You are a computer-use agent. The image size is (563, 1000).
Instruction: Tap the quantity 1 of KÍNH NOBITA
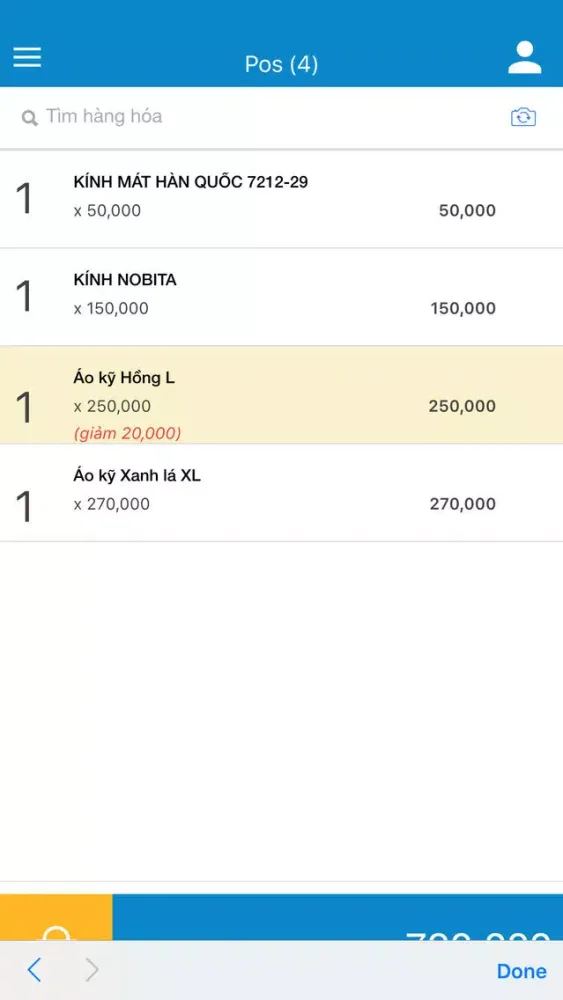coord(24,297)
